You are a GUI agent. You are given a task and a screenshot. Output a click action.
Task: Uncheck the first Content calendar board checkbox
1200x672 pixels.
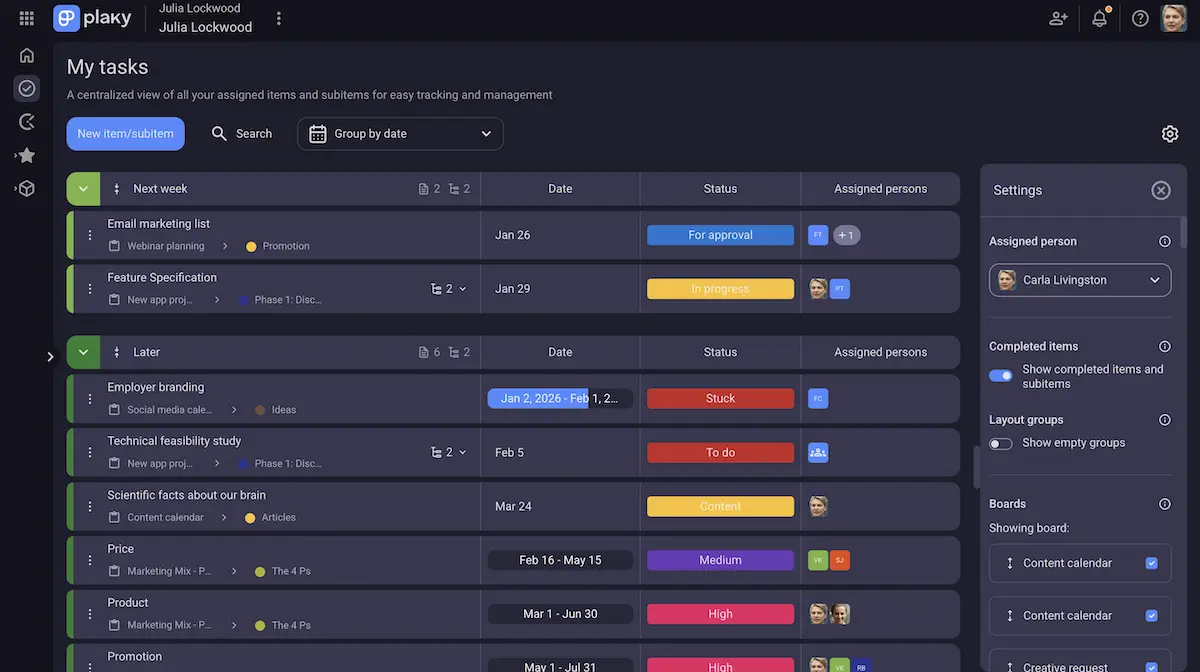point(1154,562)
